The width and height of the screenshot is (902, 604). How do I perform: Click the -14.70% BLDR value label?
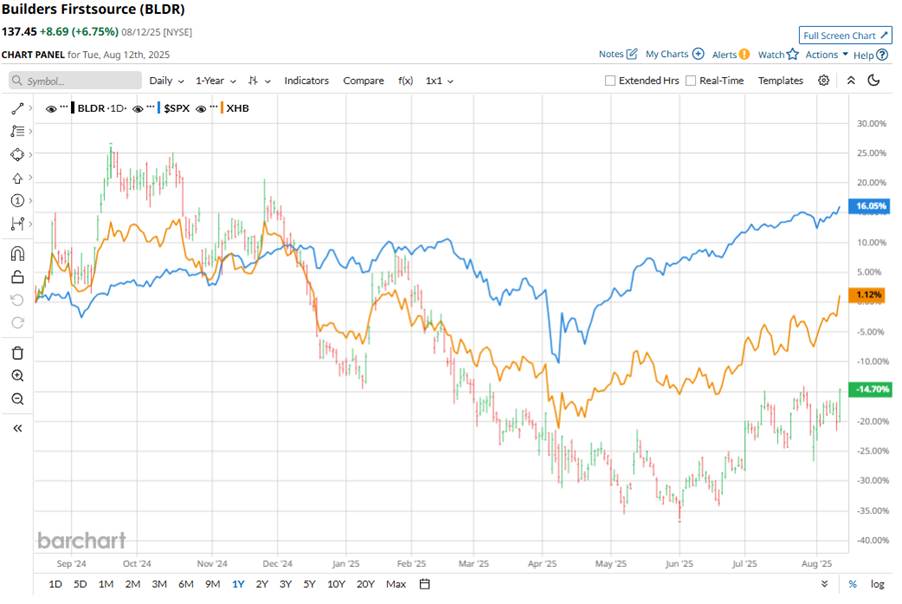pos(869,389)
